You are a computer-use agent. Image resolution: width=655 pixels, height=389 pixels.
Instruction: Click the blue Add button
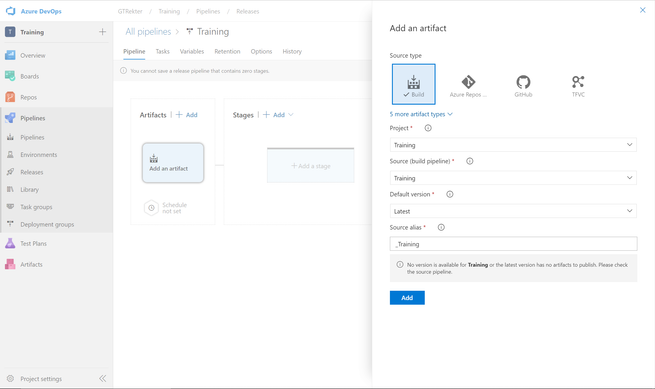point(407,297)
